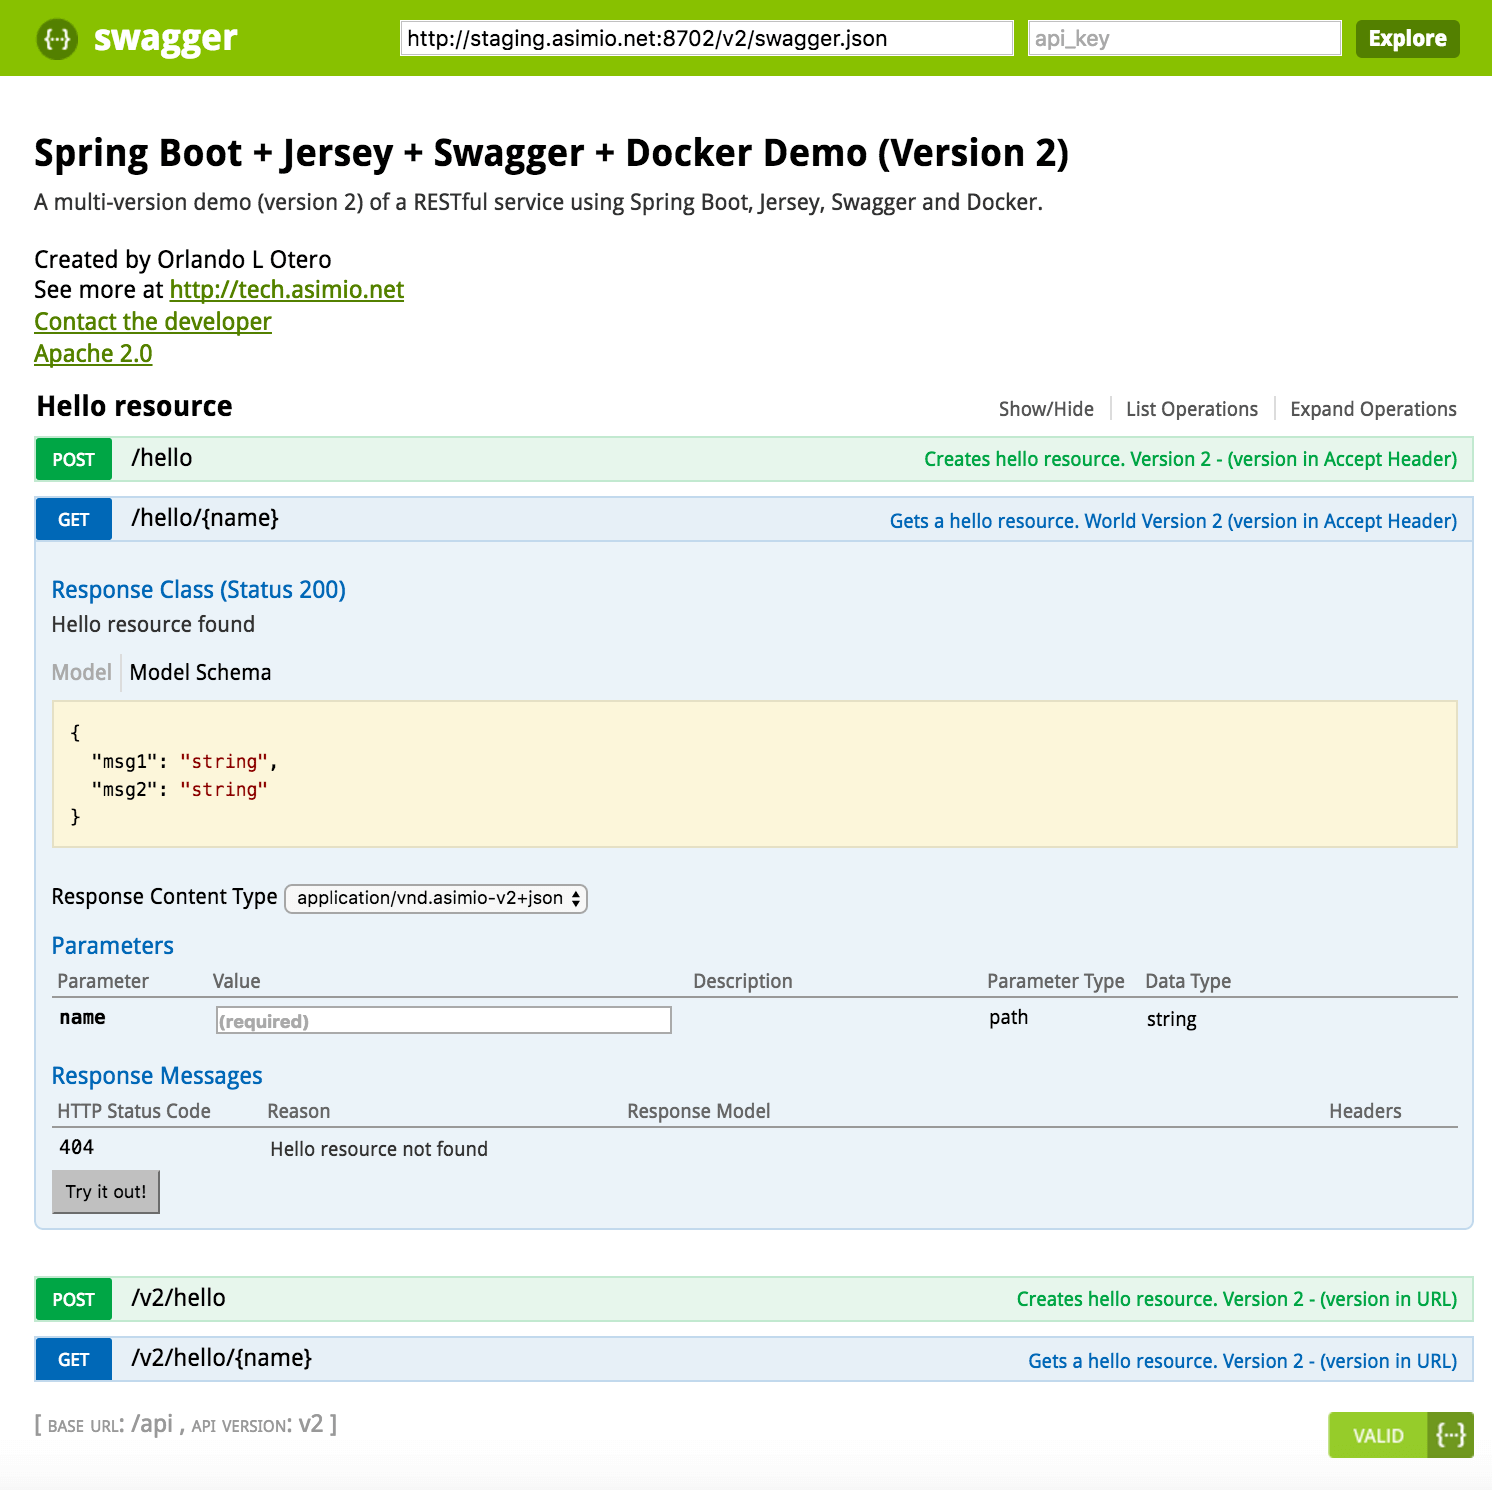Select the green POST badge for /v2/hello
This screenshot has height=1490, width=1492.
tap(73, 1299)
